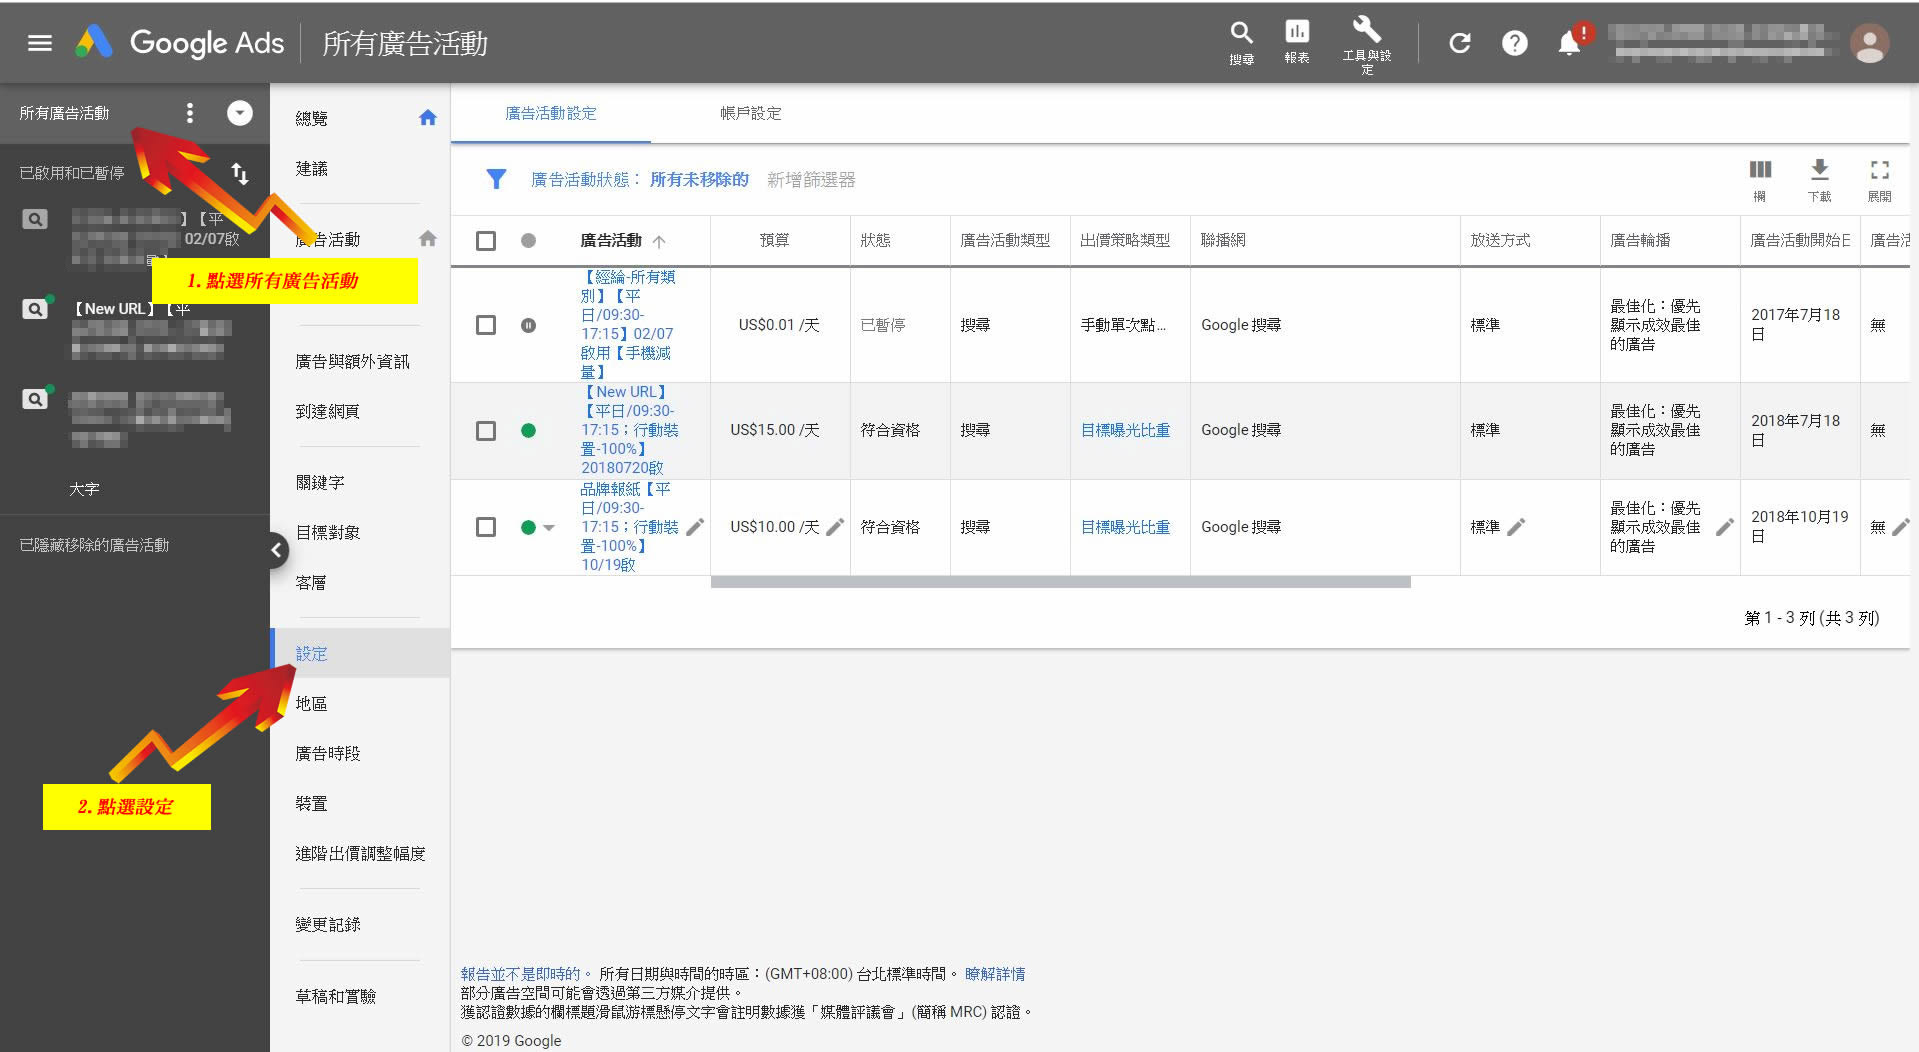Click the horizontal scrollbar under the table

click(x=1060, y=582)
